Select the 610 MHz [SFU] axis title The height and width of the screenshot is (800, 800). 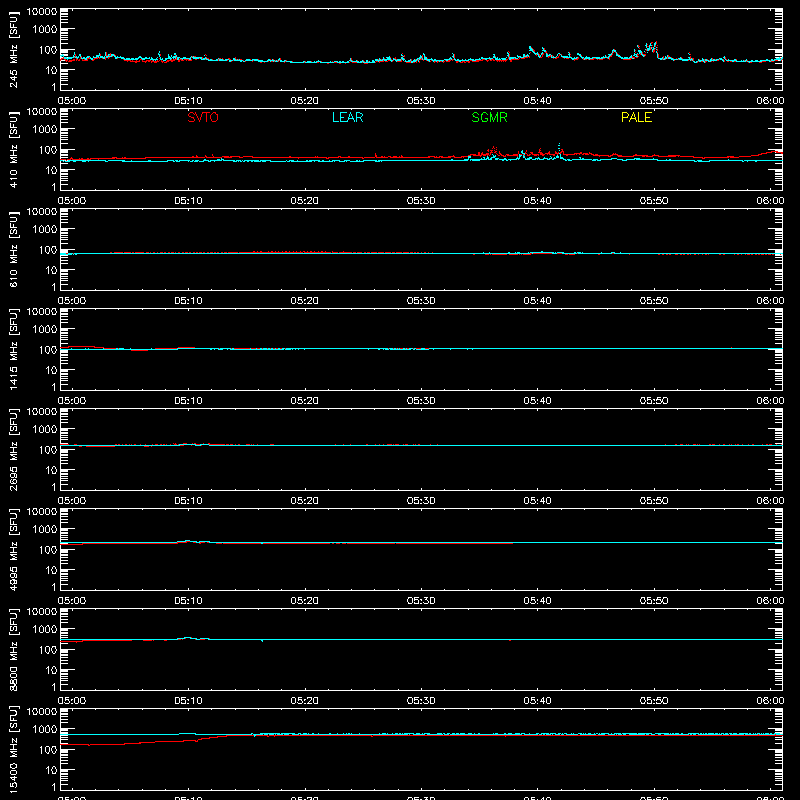[13, 249]
